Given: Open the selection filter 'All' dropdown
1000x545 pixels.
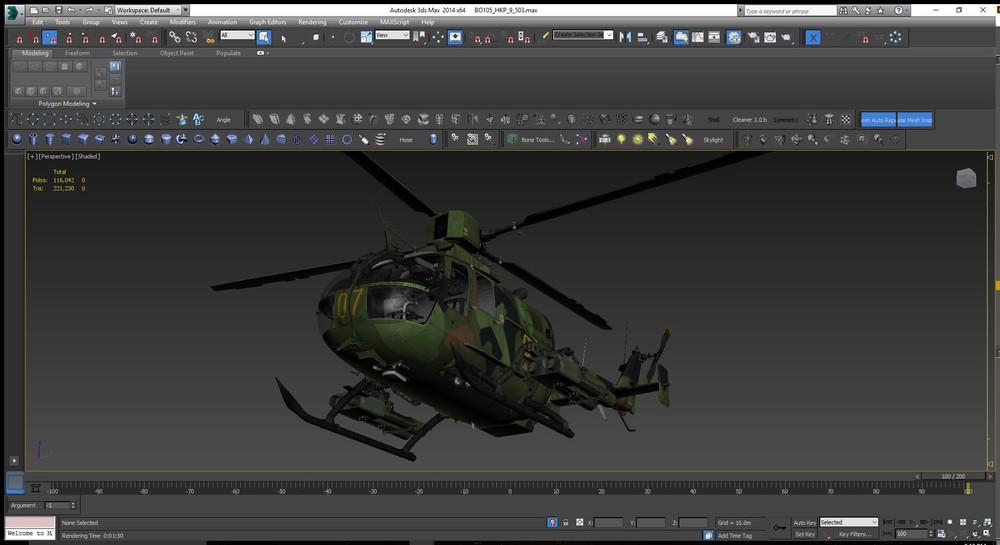Looking at the screenshot, I should tap(237, 35).
